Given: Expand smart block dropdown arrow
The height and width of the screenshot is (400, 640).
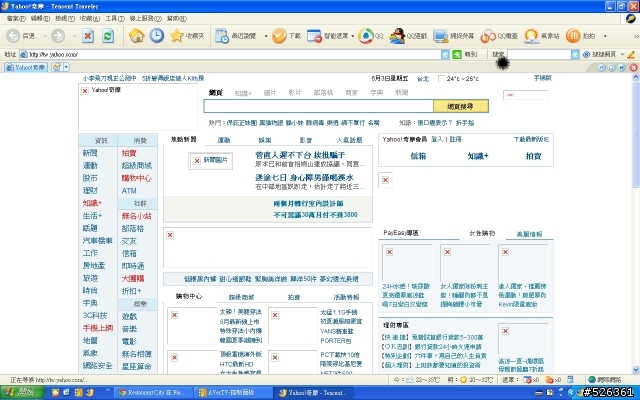Looking at the screenshot, I should tap(353, 36).
